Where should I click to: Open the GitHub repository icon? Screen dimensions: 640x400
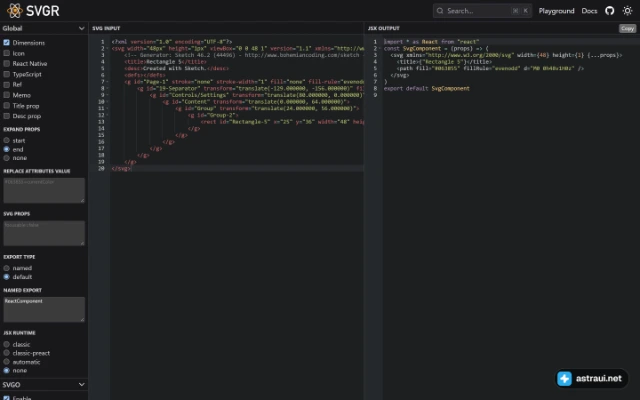pyautogui.click(x=609, y=11)
